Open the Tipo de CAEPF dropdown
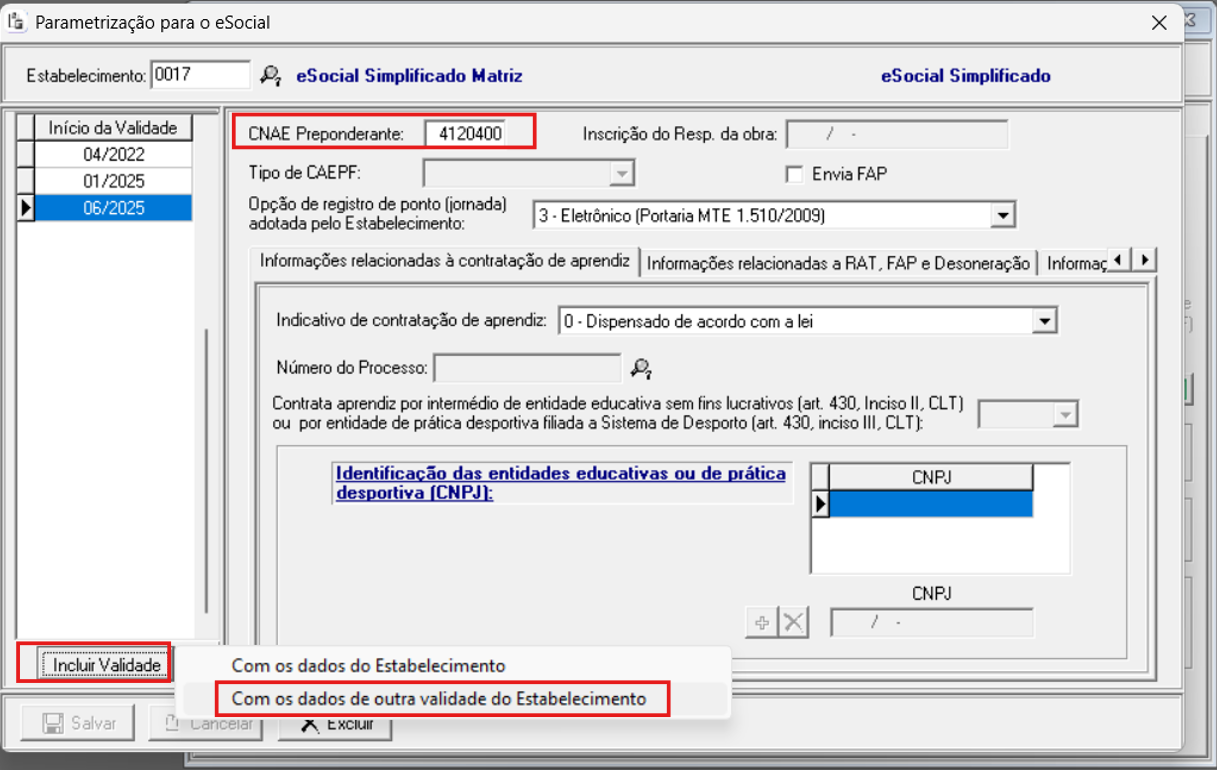 click(623, 174)
